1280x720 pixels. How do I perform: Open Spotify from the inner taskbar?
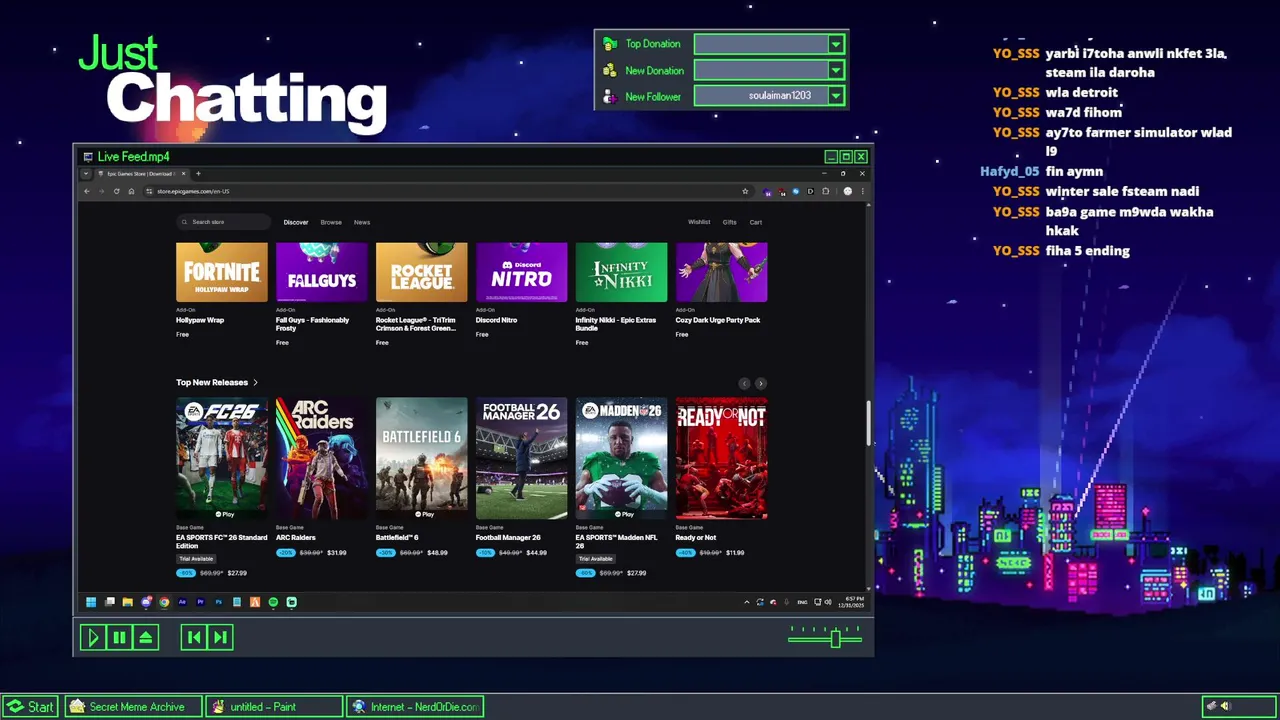tap(273, 602)
